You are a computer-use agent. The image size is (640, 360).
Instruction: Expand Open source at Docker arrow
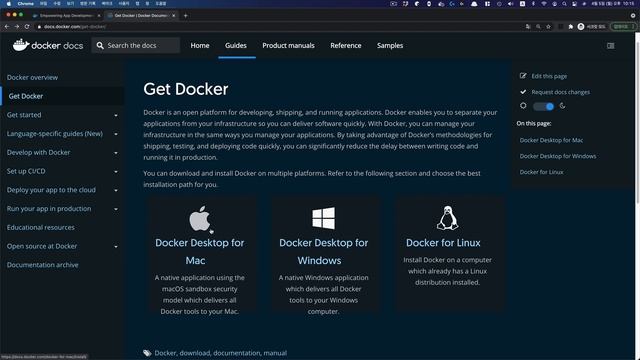[116, 247]
